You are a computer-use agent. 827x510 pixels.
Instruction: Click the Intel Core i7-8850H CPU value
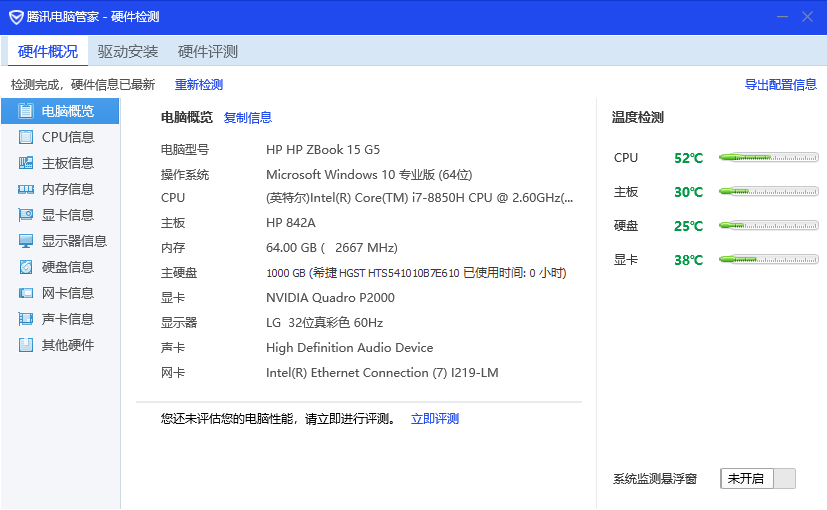click(419, 198)
